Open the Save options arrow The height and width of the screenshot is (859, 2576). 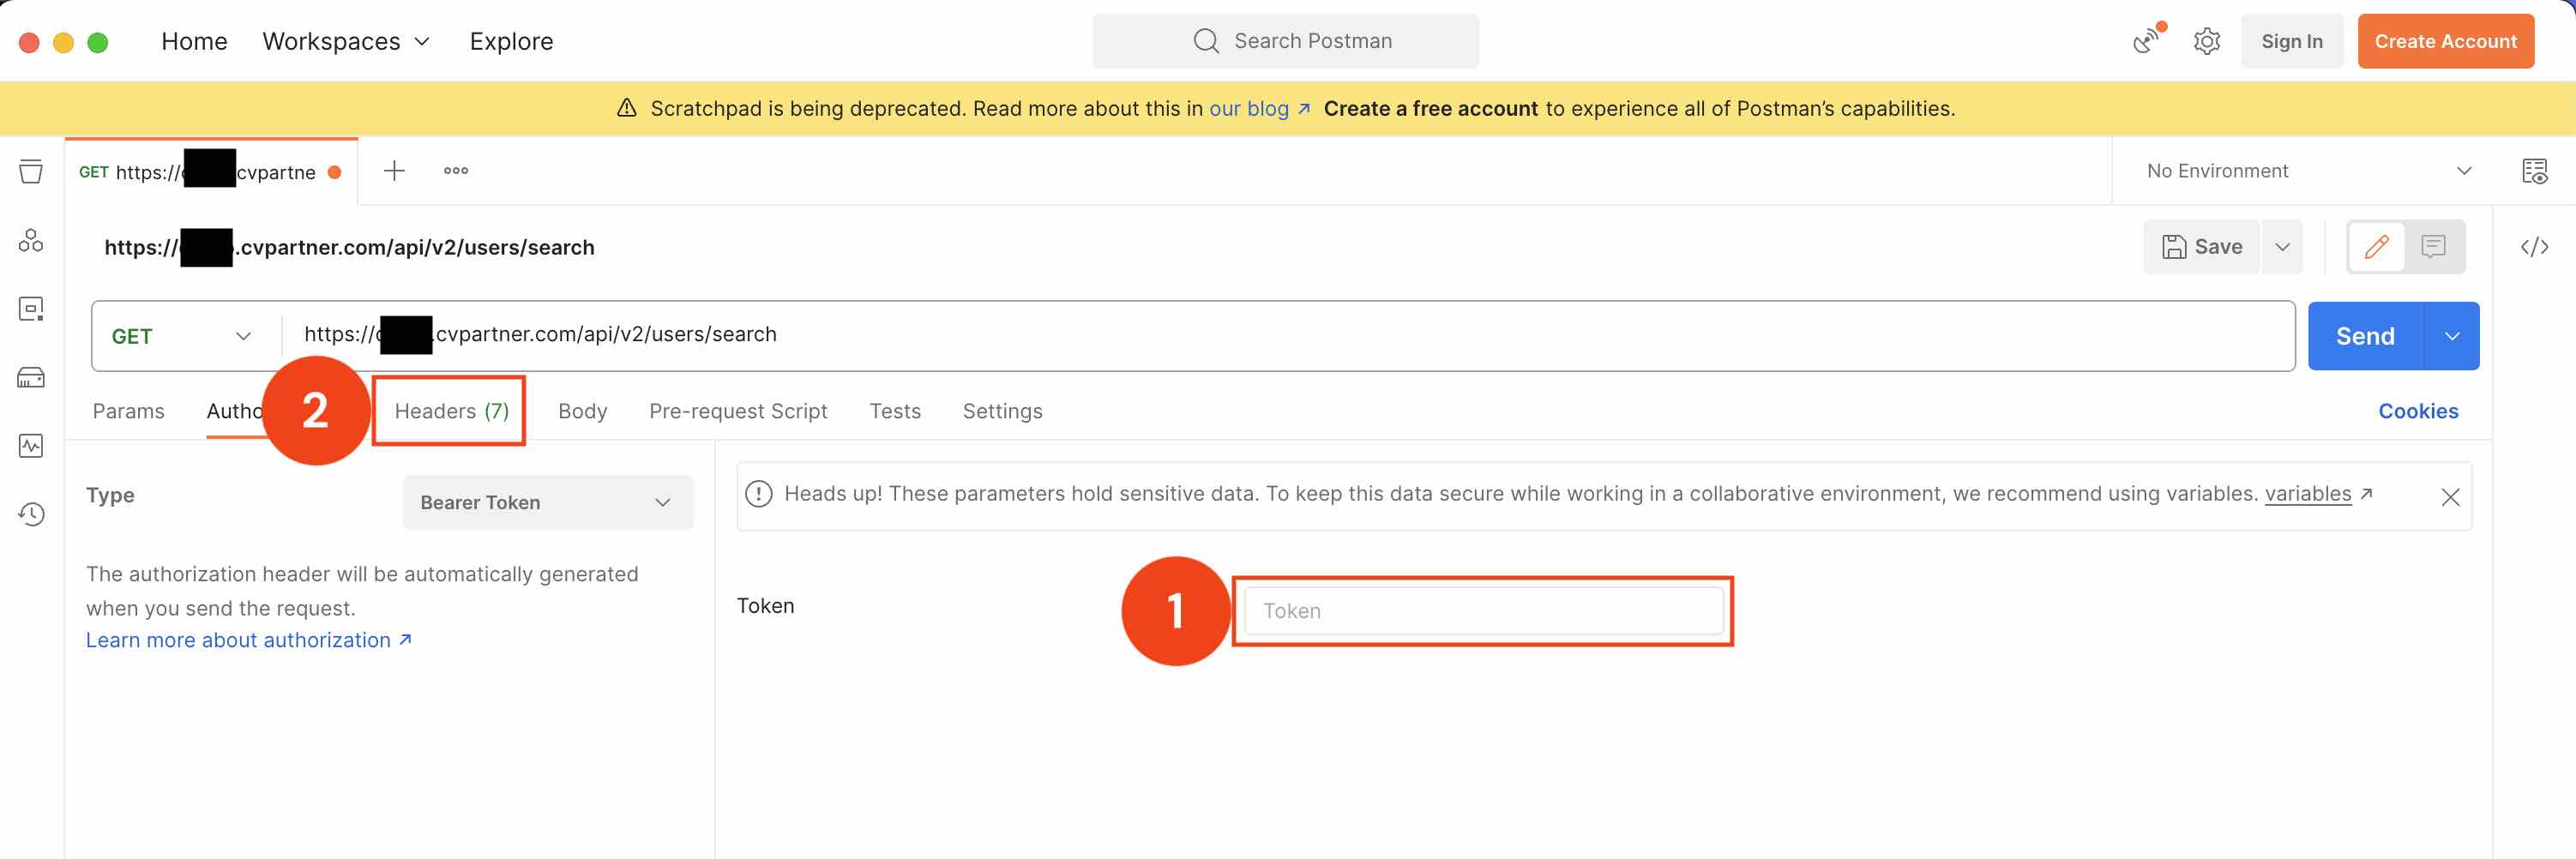(x=2282, y=246)
